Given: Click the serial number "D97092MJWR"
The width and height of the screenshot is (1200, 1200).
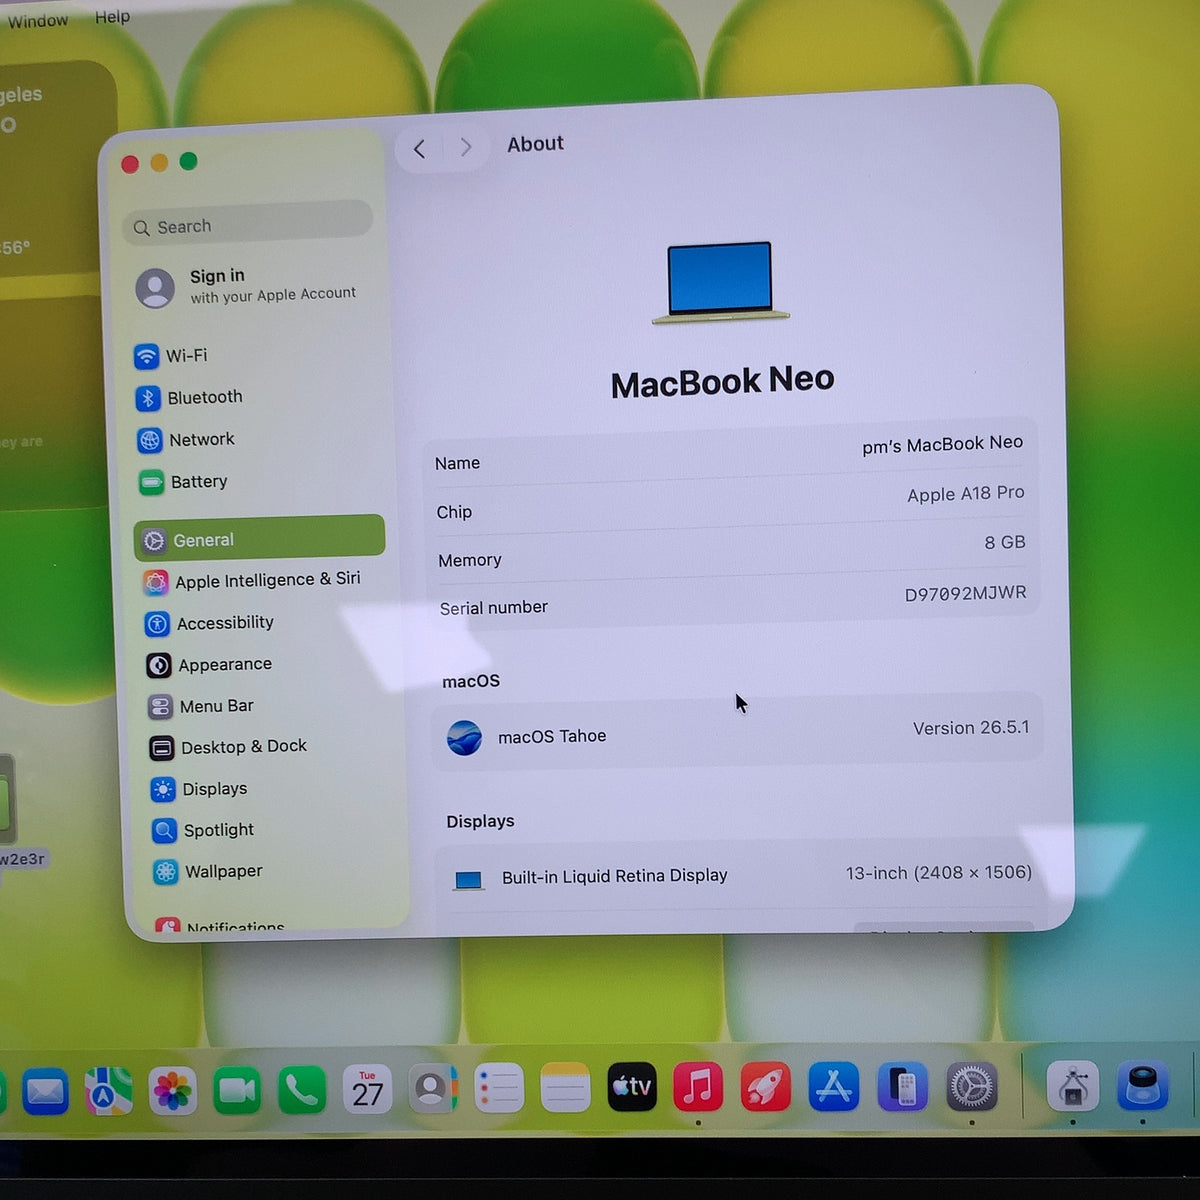Looking at the screenshot, I should coord(965,593).
